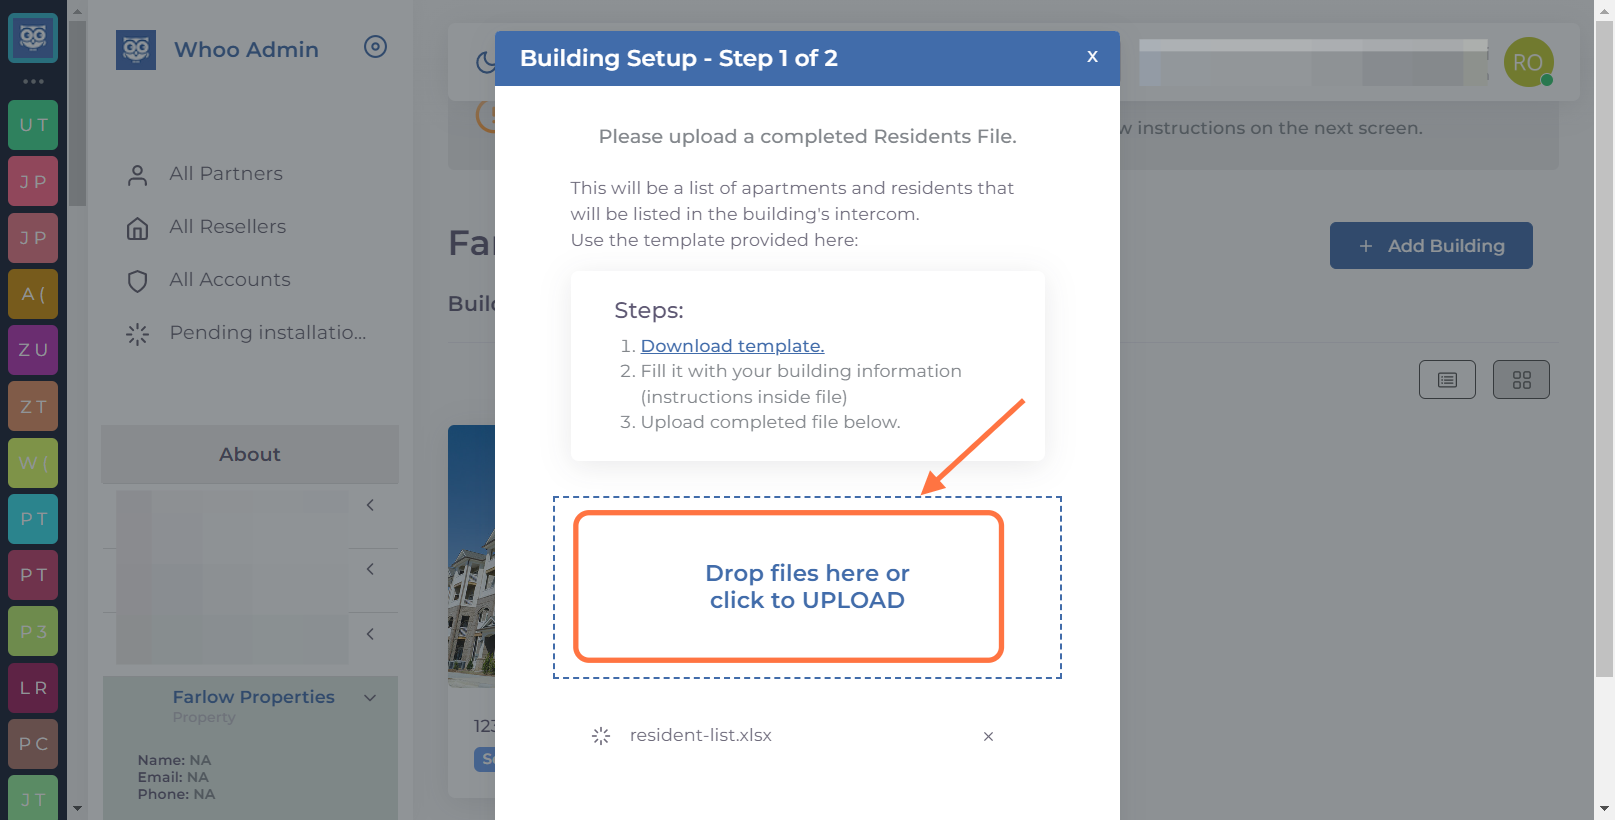Viewport: 1615px width, 820px height.
Task: Open All Accounts menu item
Action: tap(230, 280)
